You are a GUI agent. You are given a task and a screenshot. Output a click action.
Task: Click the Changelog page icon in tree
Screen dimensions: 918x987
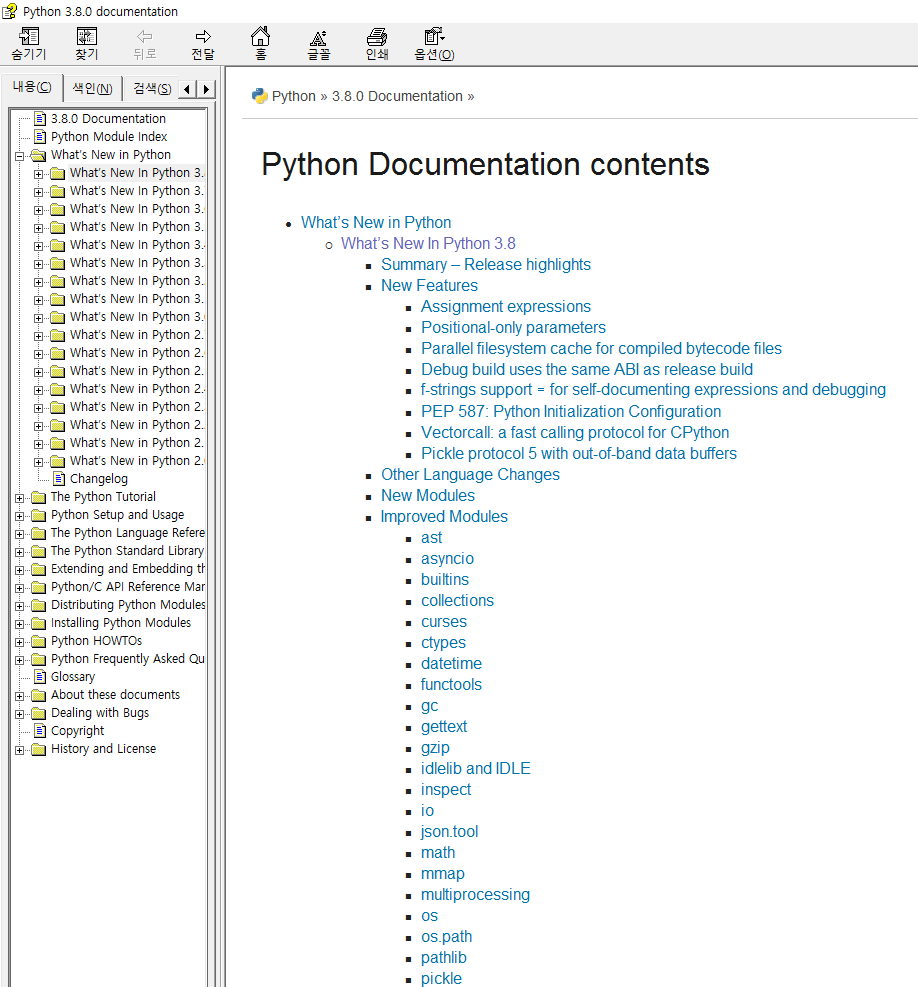(59, 479)
